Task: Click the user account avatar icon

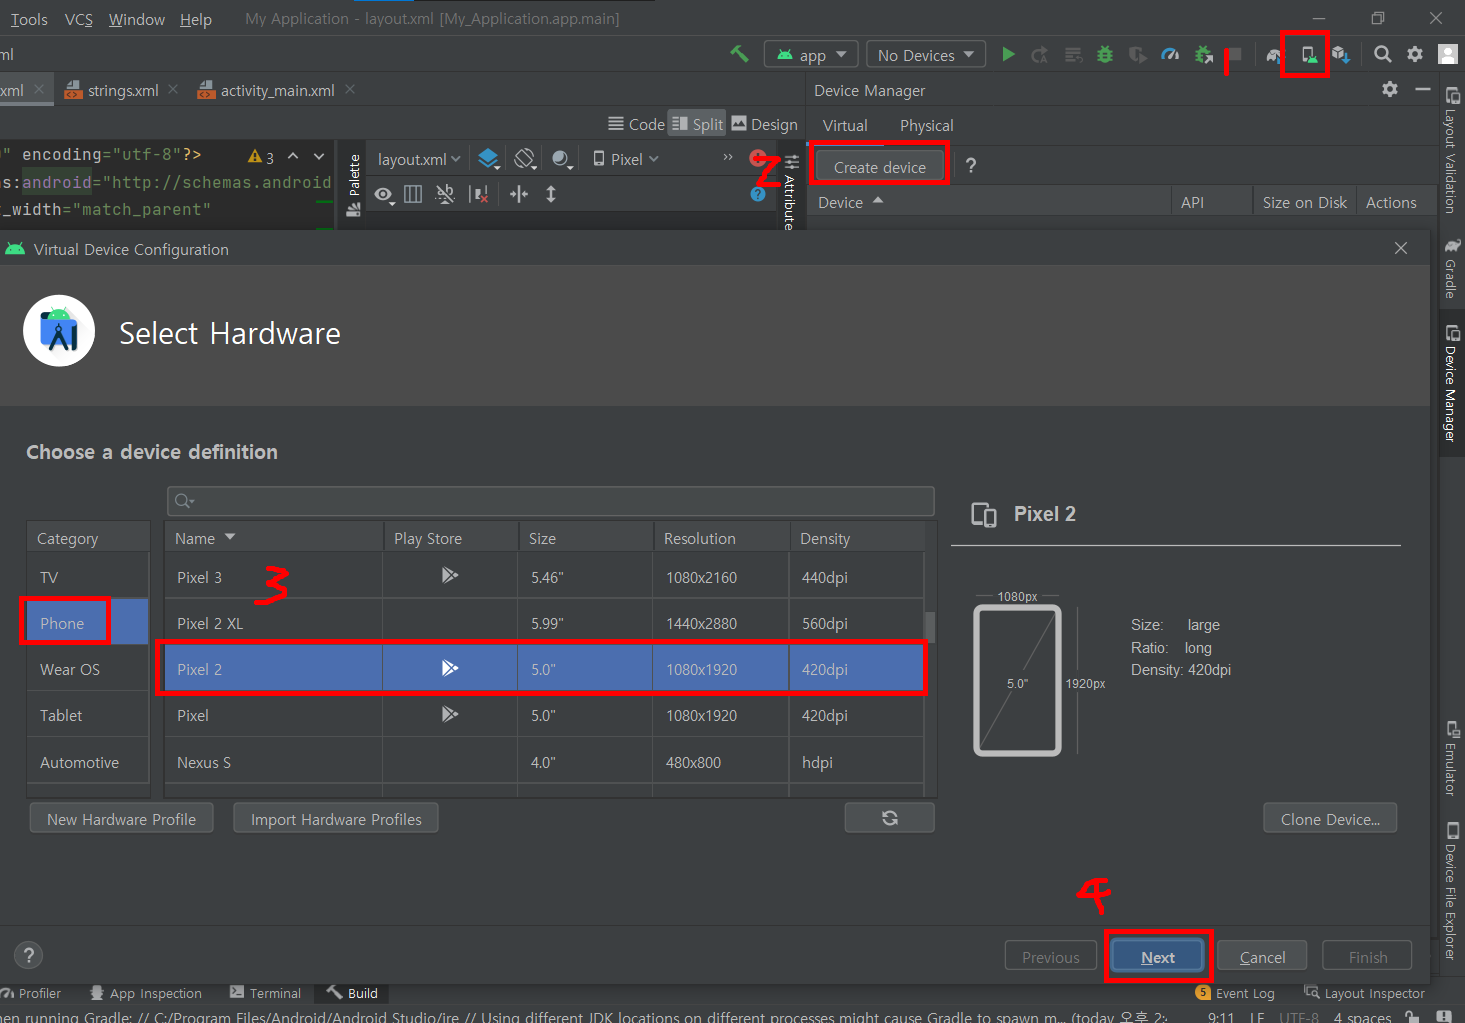Action: pos(1447,54)
